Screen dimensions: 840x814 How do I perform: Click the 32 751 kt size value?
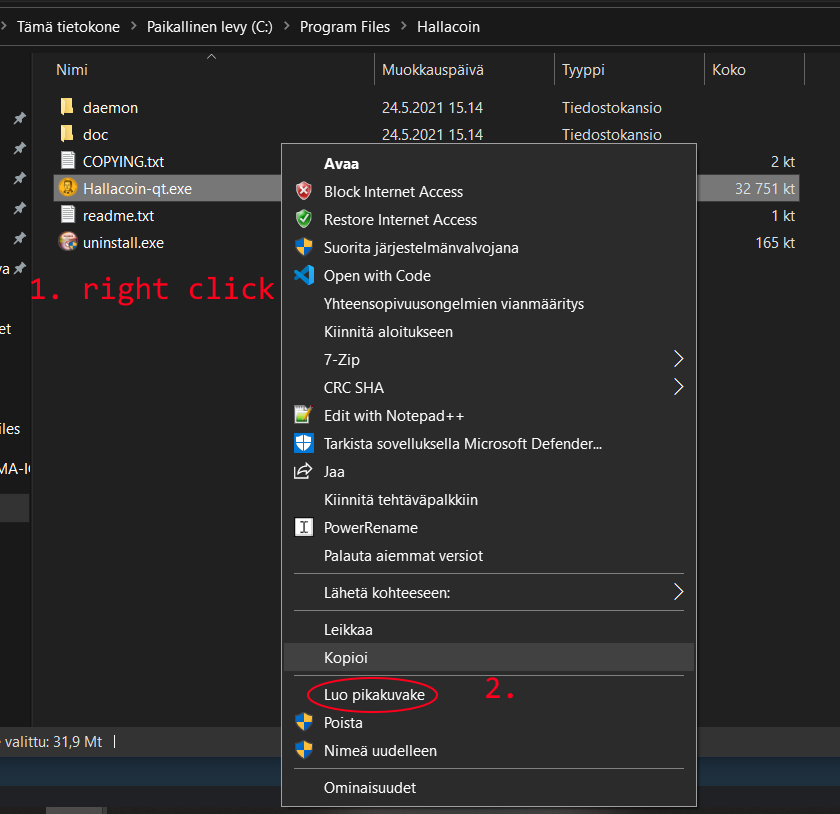[764, 189]
